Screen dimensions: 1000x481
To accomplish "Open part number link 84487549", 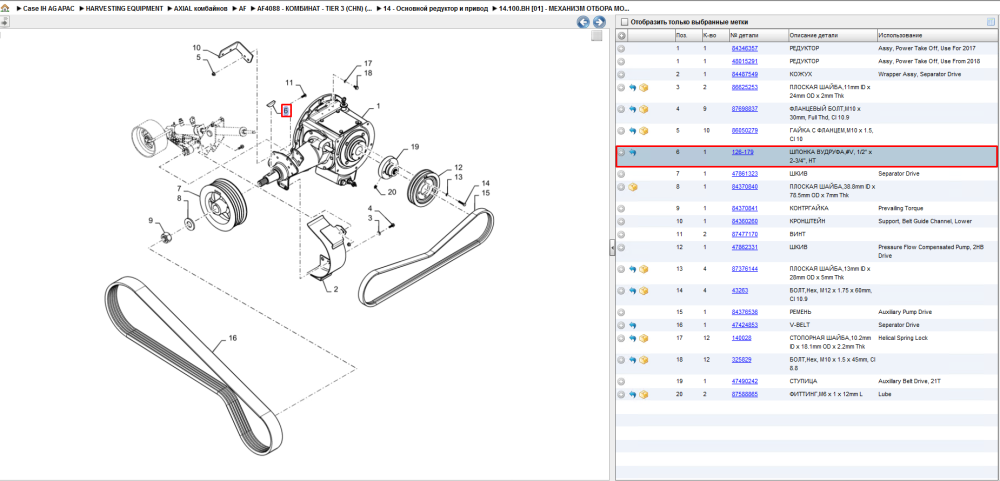I will [744, 75].
